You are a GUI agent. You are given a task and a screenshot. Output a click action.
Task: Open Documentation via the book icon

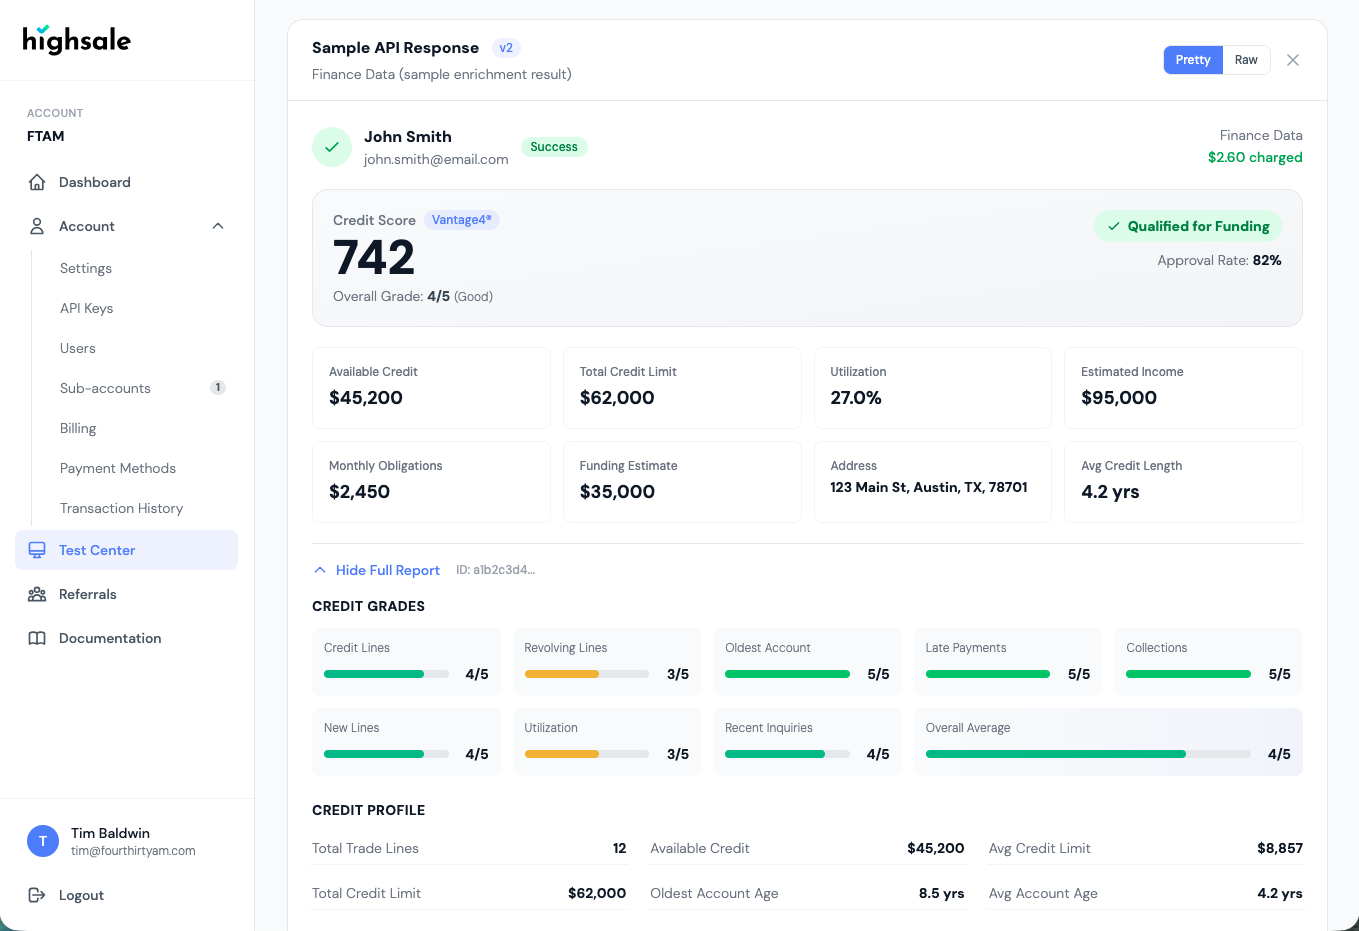click(x=36, y=638)
